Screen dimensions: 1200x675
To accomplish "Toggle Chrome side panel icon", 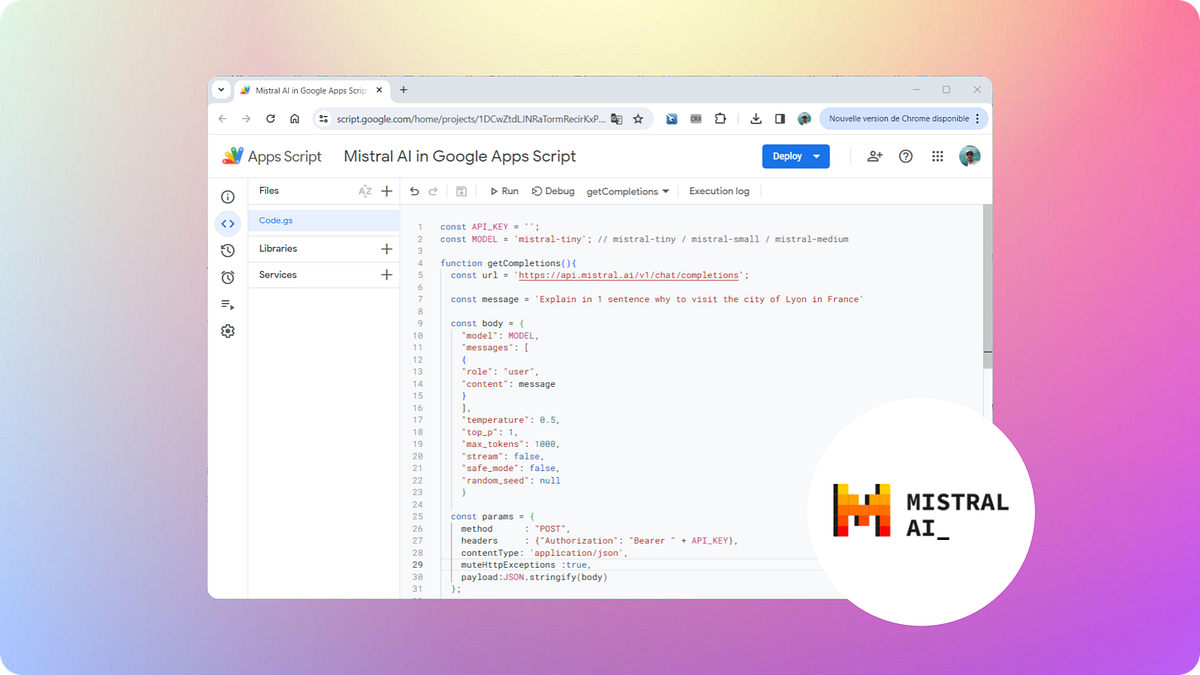I will point(780,118).
